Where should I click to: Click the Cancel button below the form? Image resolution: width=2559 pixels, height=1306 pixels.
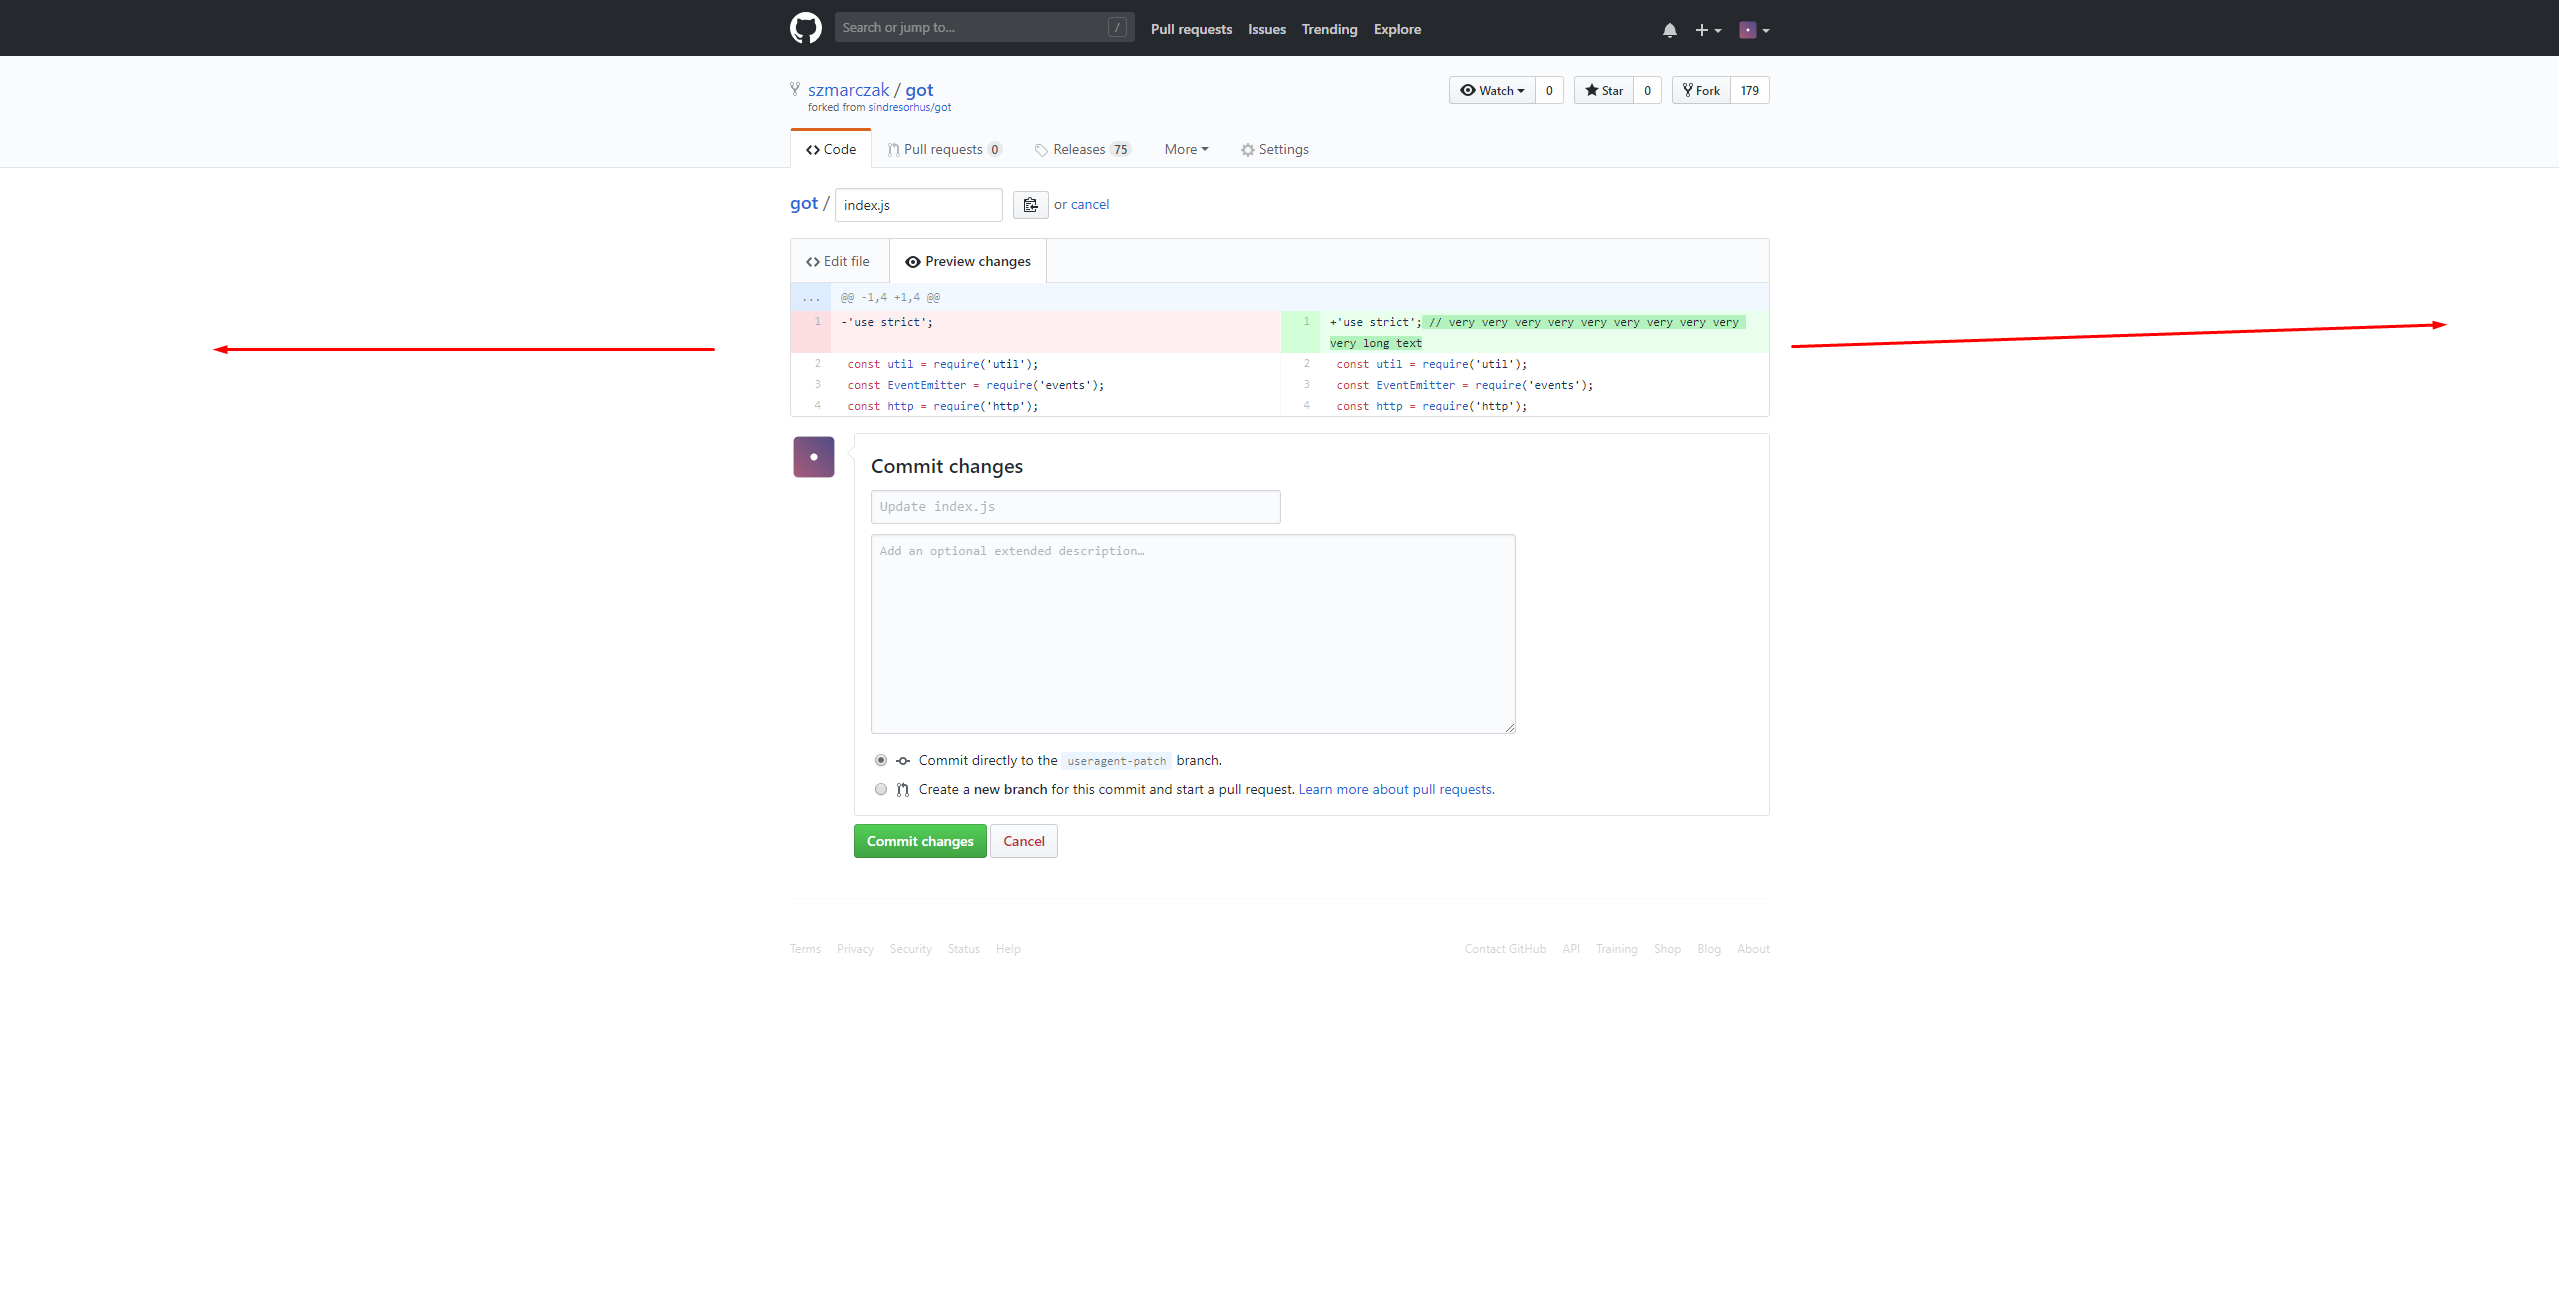(1024, 841)
